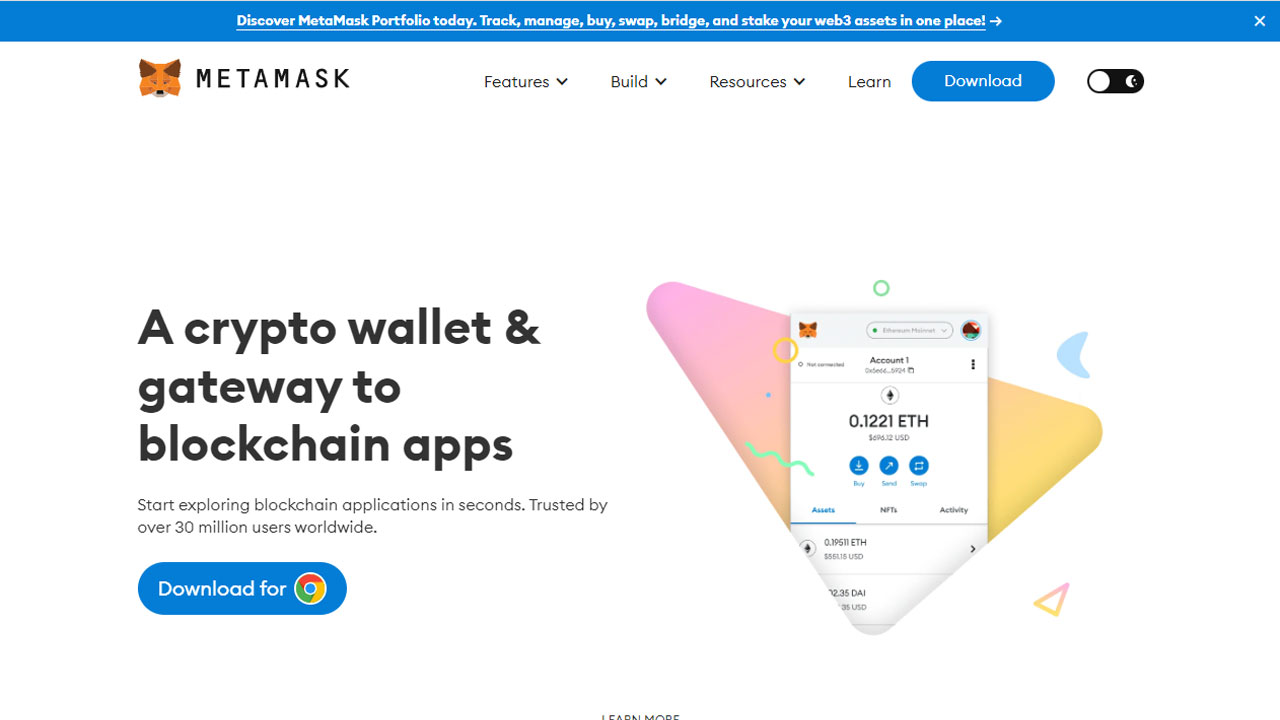This screenshot has height=720, width=1280.
Task: Click the Swap icon in wallet preview
Action: coord(919,466)
